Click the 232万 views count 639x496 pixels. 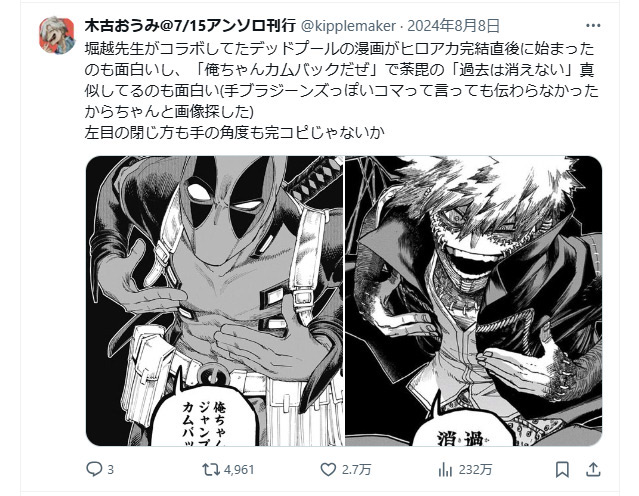(x=475, y=470)
